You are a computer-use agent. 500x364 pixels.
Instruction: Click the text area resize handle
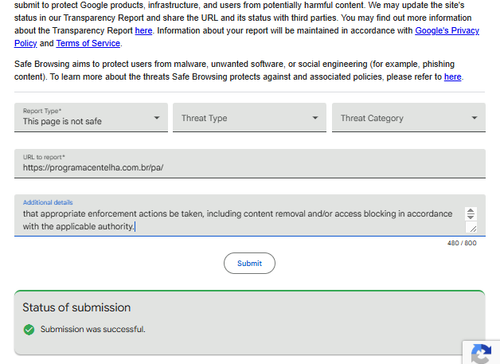(x=473, y=228)
